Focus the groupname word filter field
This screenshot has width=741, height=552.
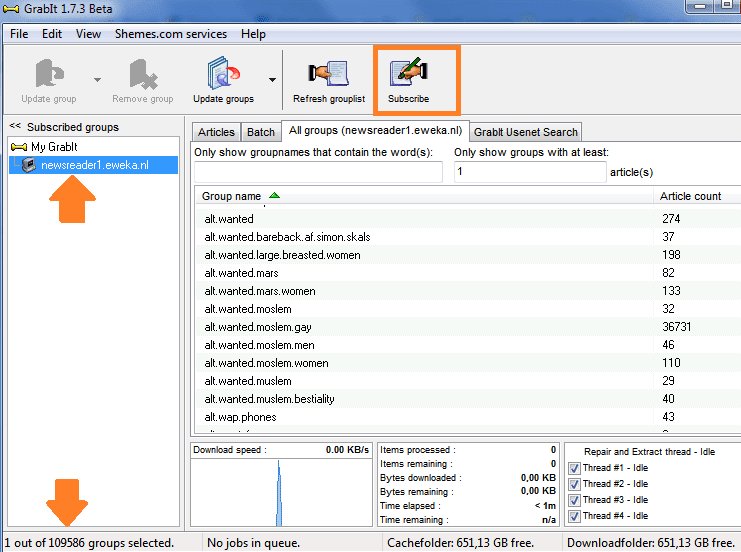coord(318,172)
